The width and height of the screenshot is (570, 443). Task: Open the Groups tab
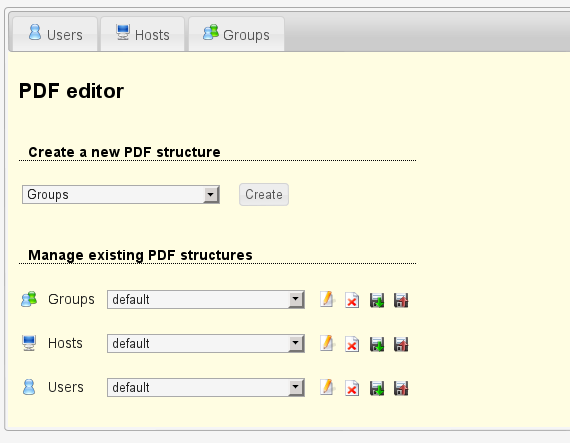coord(236,34)
